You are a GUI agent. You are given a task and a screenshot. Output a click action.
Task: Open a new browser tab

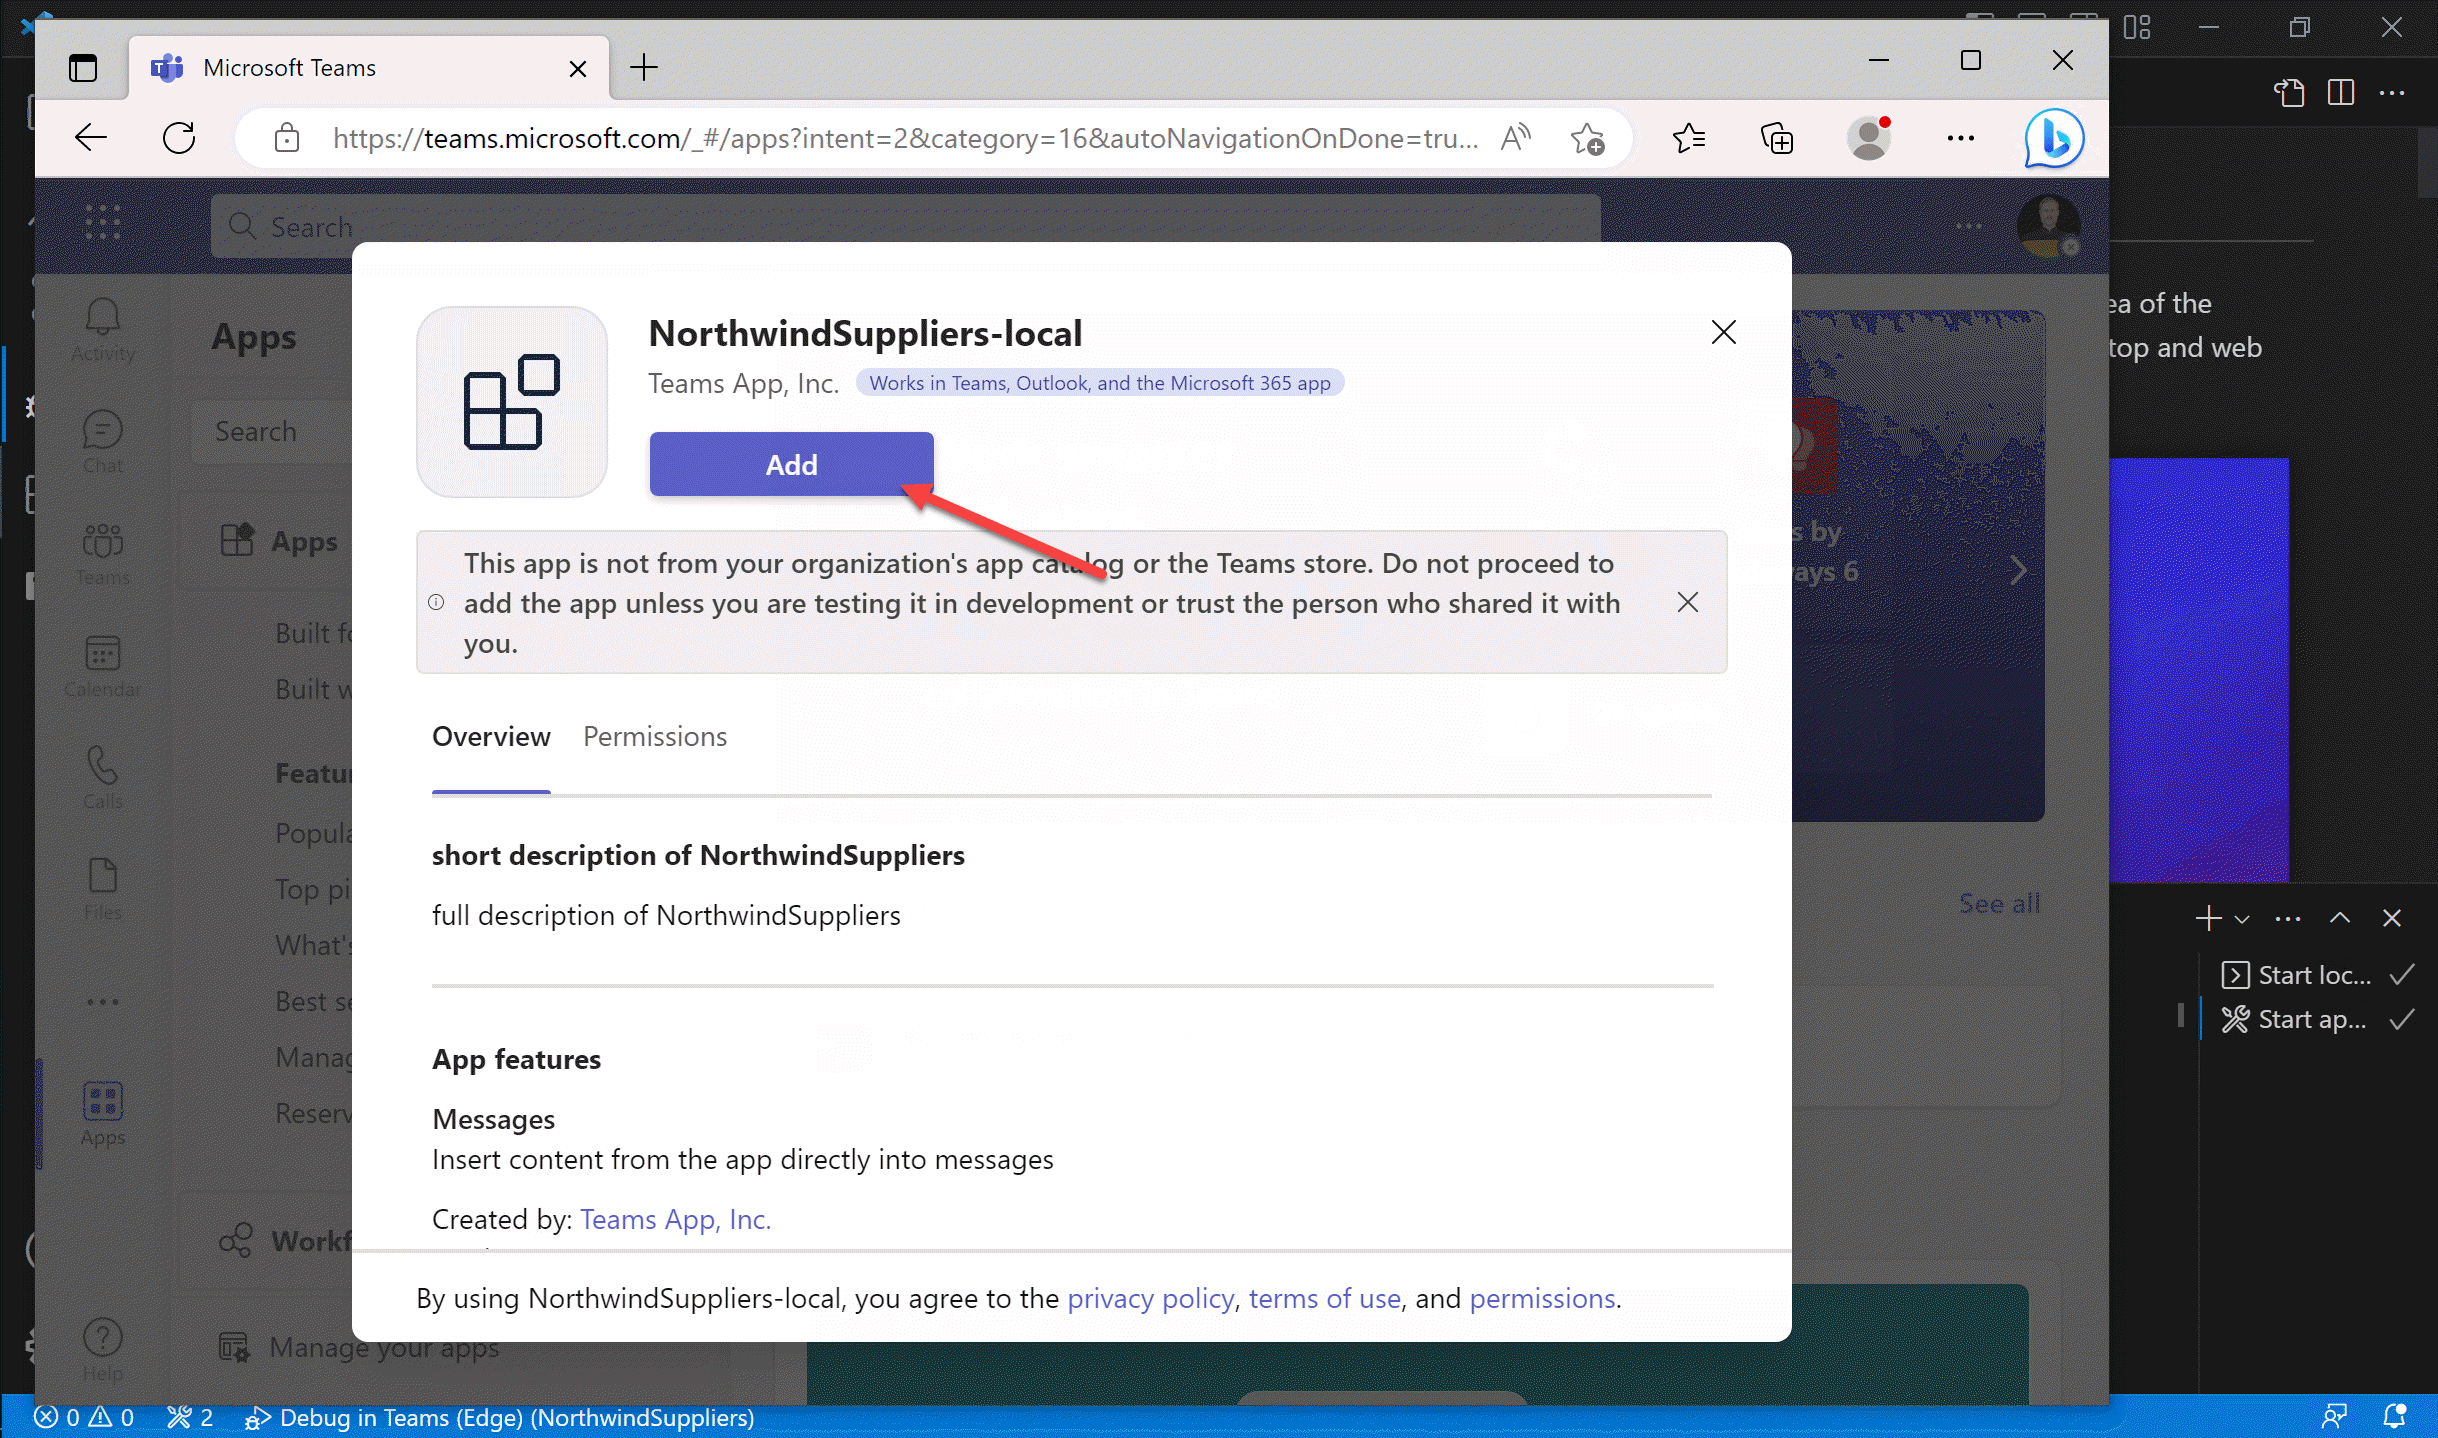coord(644,68)
